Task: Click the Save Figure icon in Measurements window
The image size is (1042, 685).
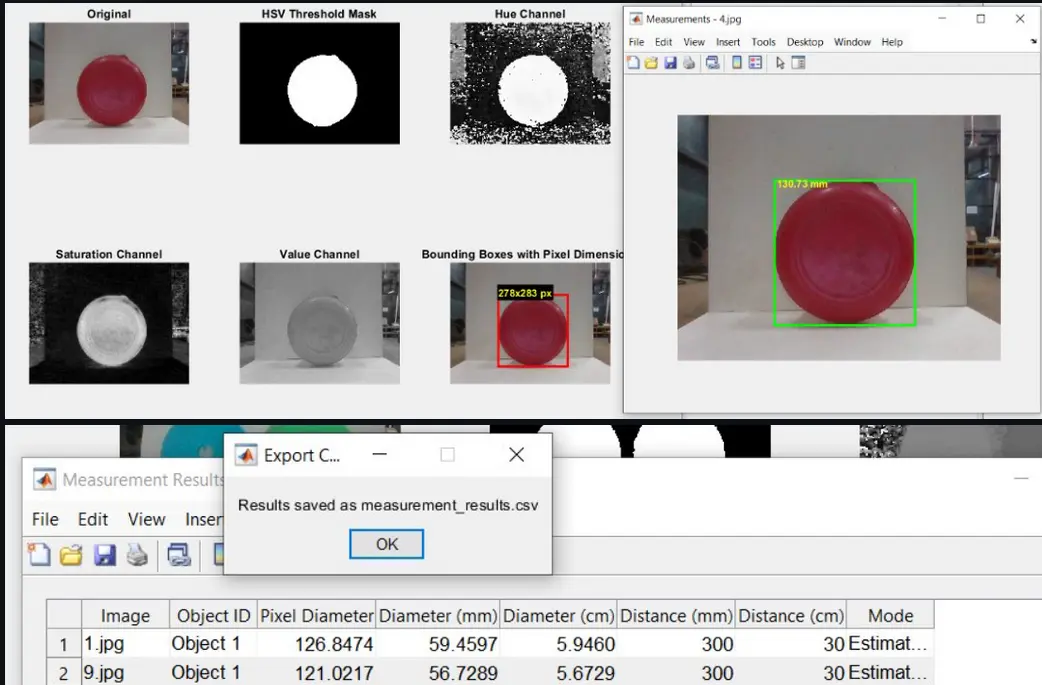Action: click(671, 62)
